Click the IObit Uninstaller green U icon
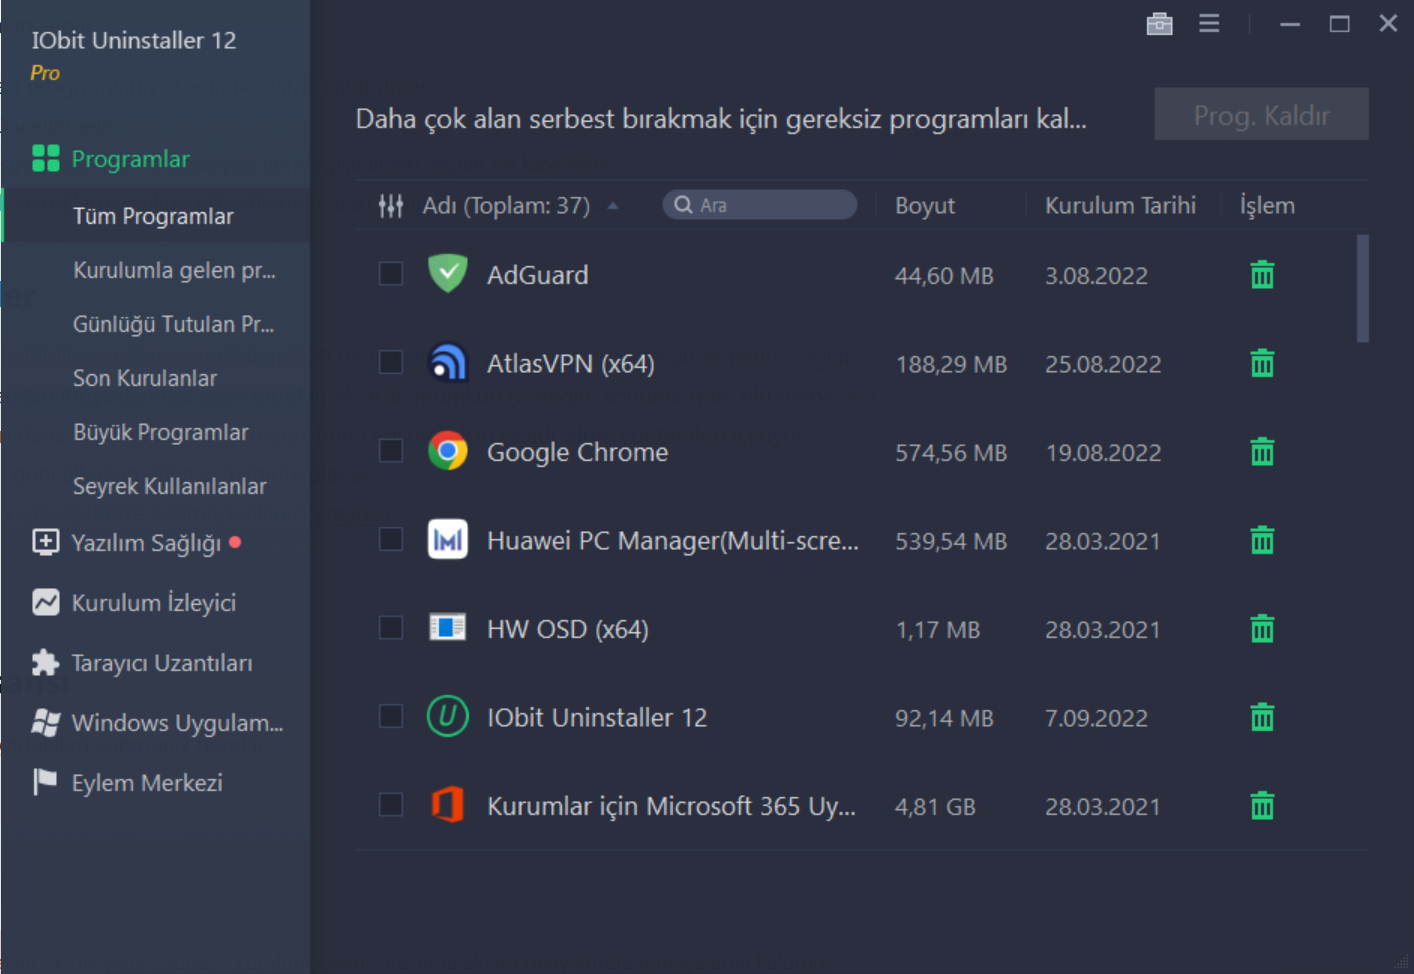1414x974 pixels. click(448, 716)
